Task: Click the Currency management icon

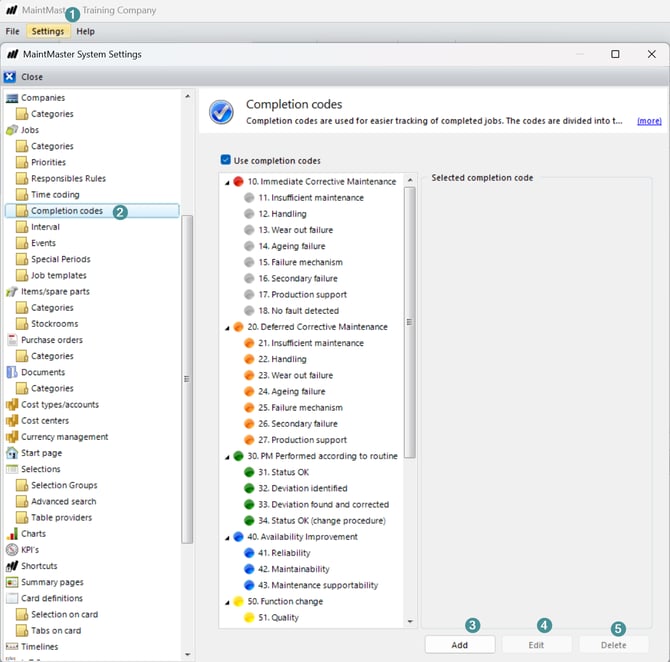Action: coord(12,437)
